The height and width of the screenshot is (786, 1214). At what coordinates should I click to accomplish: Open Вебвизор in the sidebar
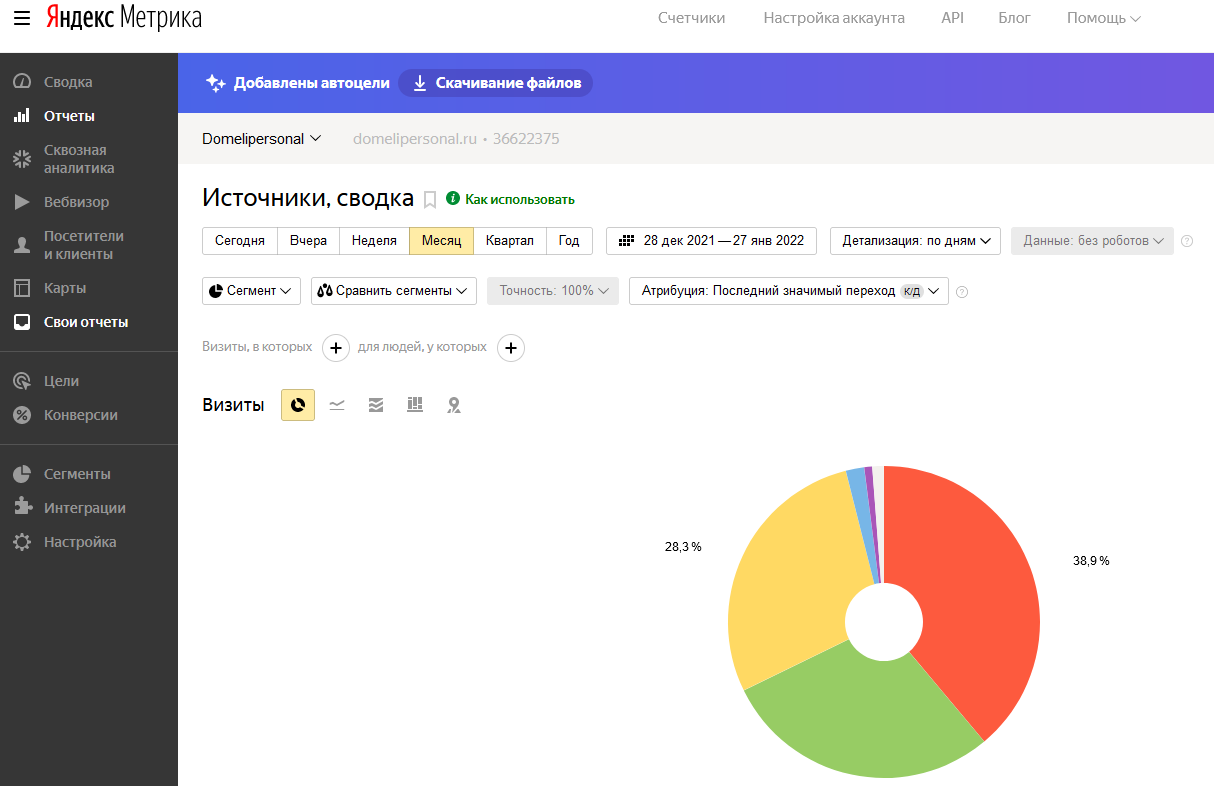coord(76,202)
